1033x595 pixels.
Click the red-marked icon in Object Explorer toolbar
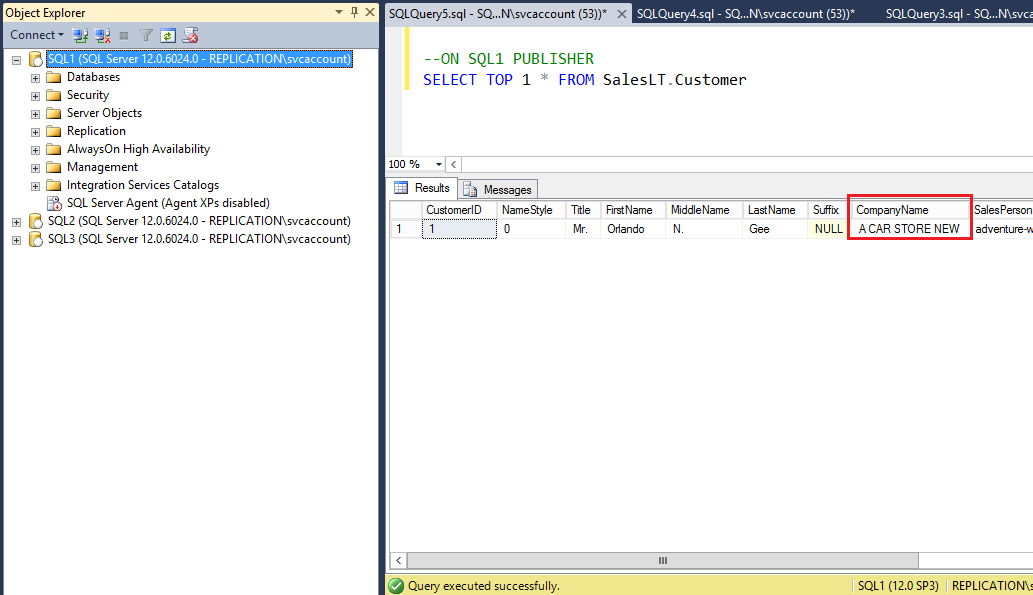click(x=190, y=36)
